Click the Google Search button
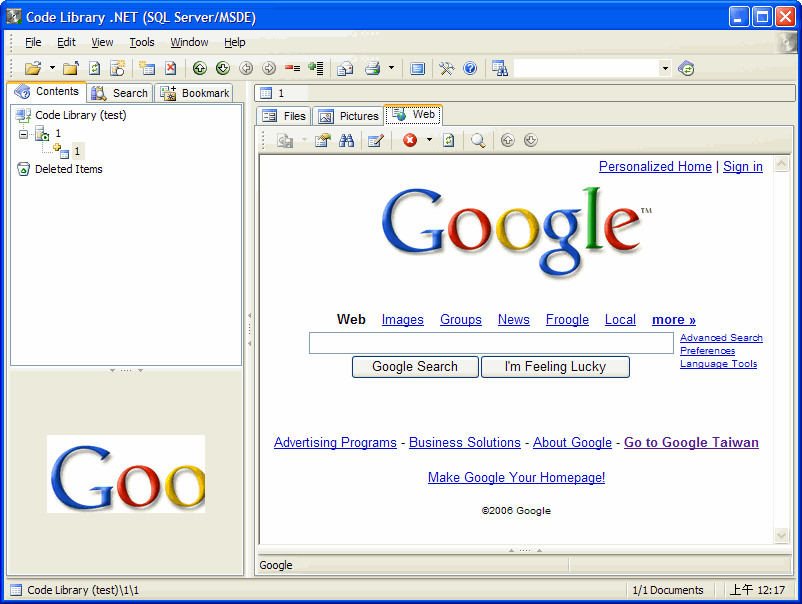This screenshot has height=604, width=802. [415, 367]
